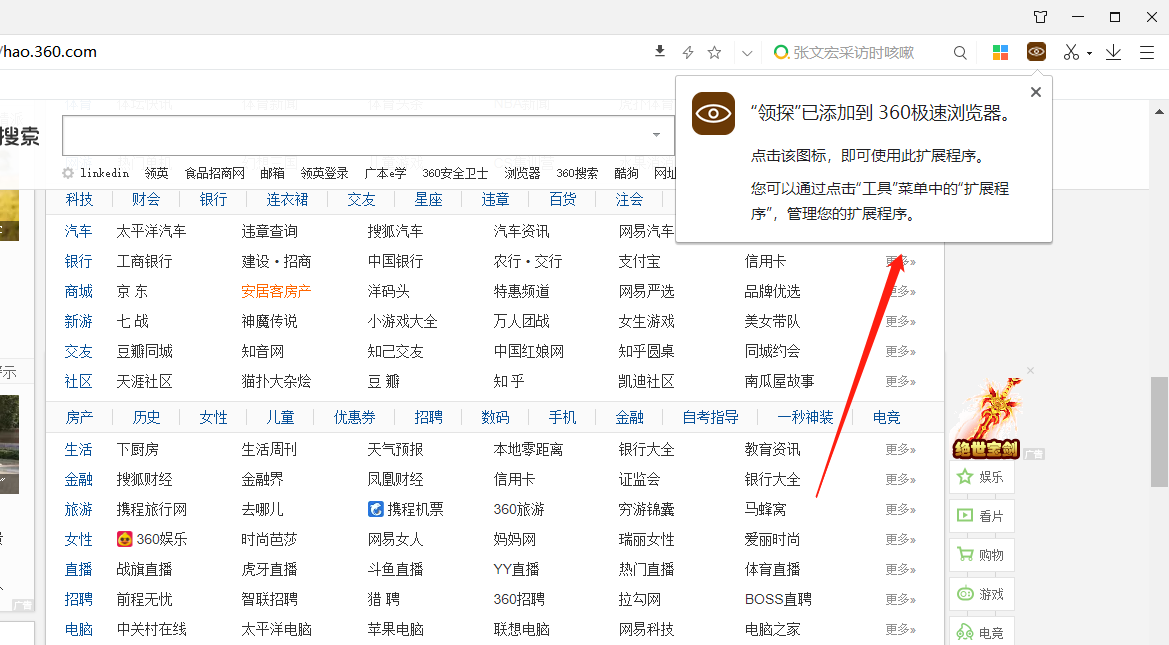Open the 斗鱼直播 link
Screen dimensions: 1169x645
pos(395,569)
